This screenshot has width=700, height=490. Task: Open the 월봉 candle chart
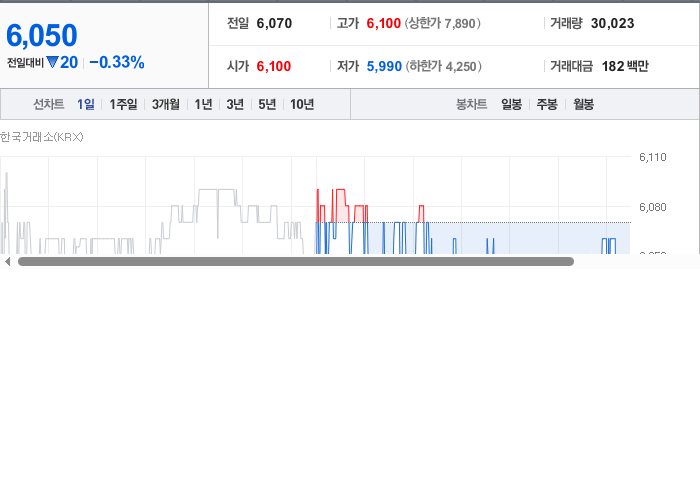583,104
